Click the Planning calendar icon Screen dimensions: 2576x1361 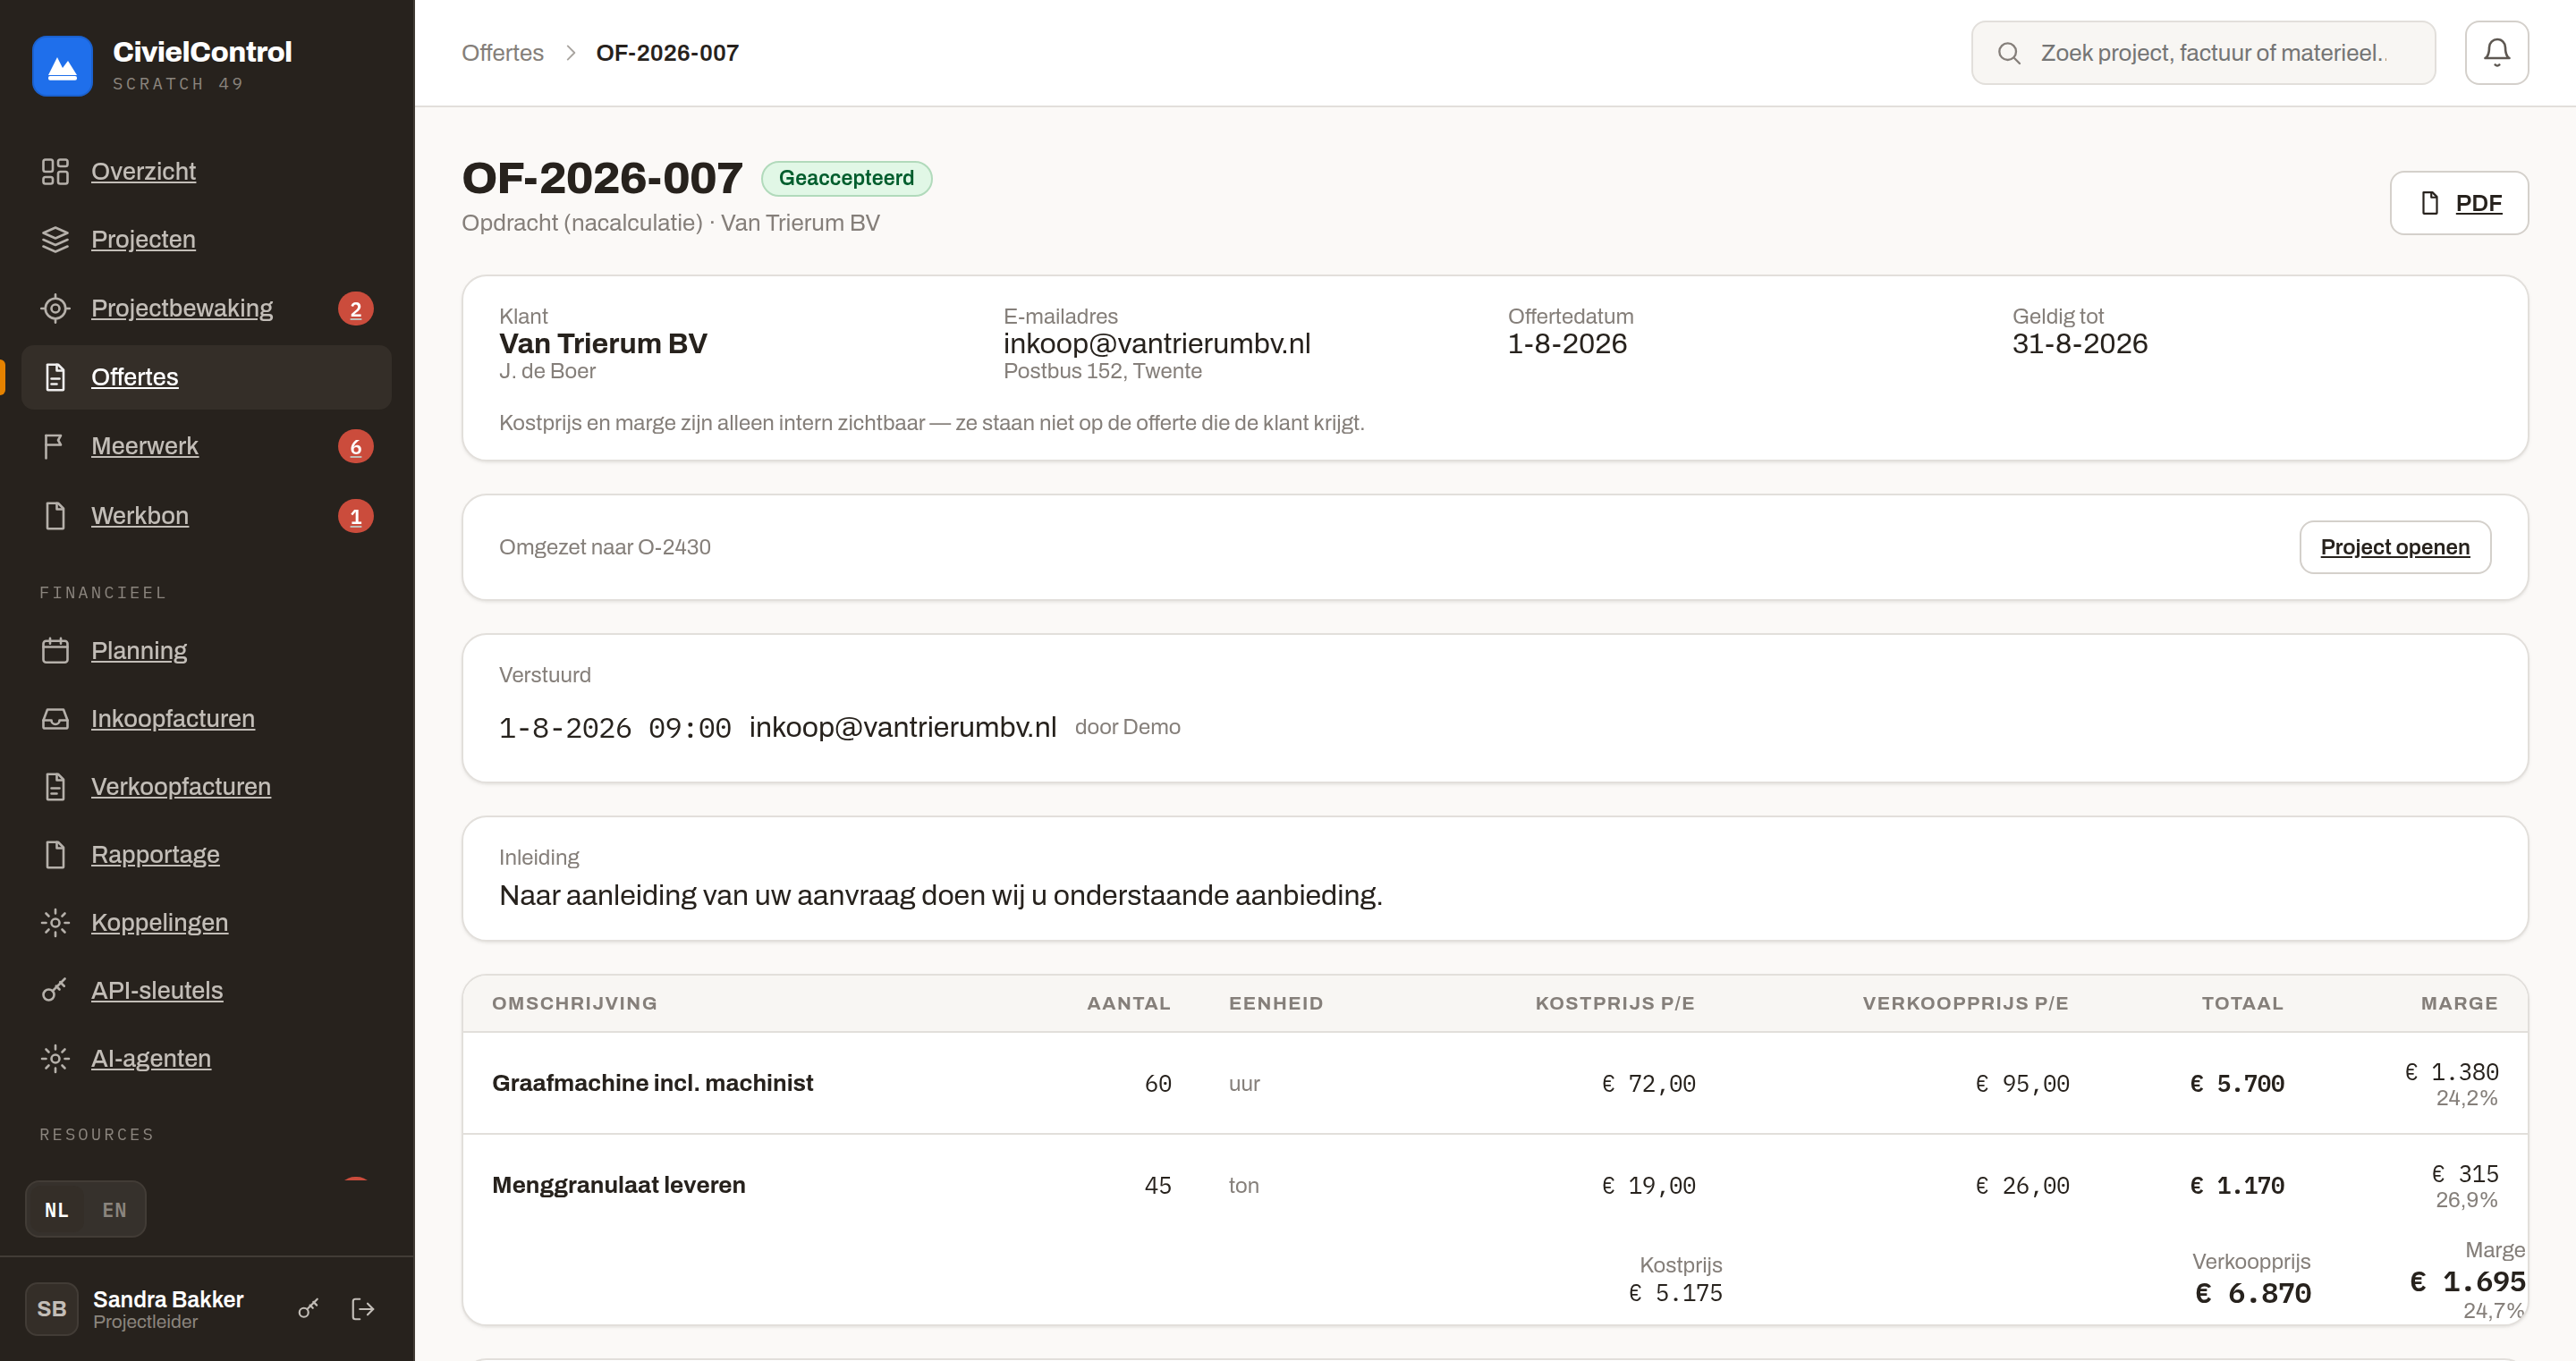click(55, 650)
